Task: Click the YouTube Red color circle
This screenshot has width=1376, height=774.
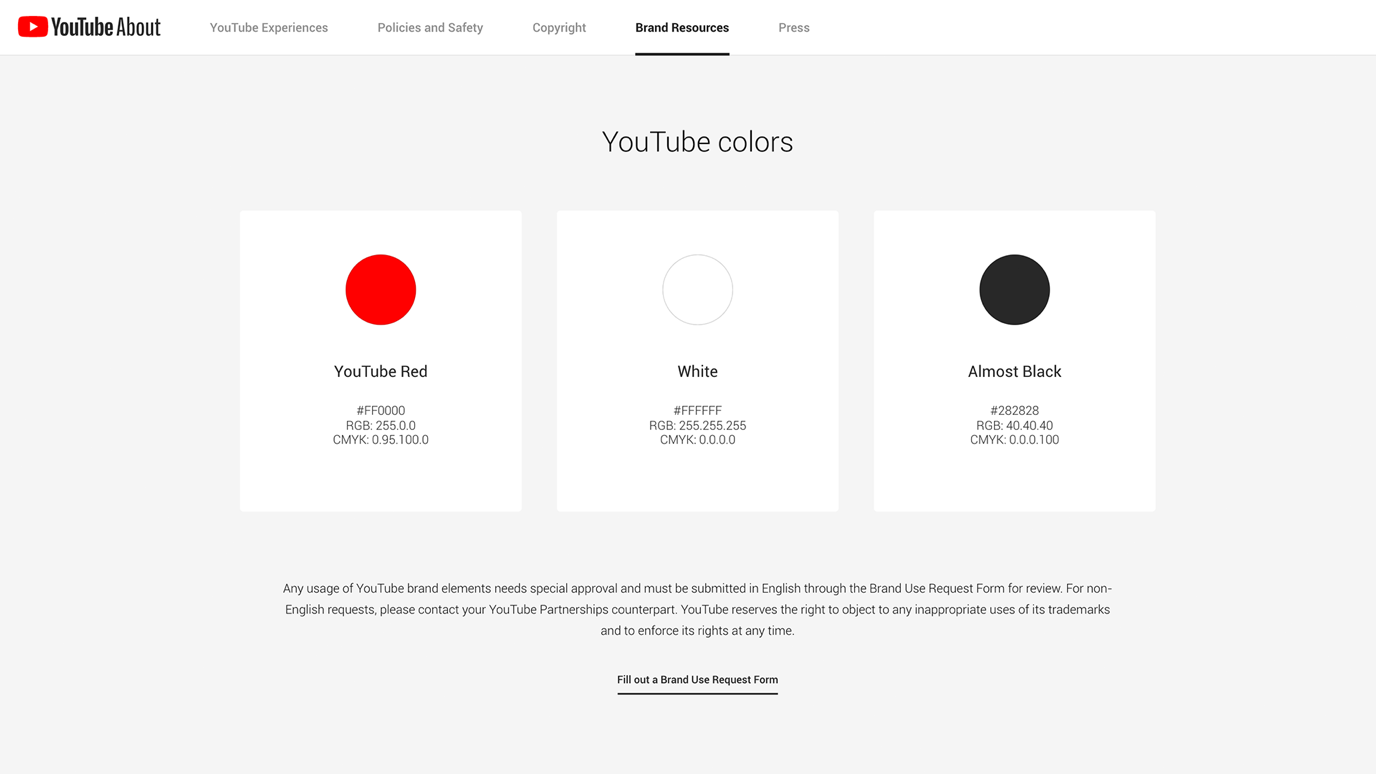Action: 381,290
